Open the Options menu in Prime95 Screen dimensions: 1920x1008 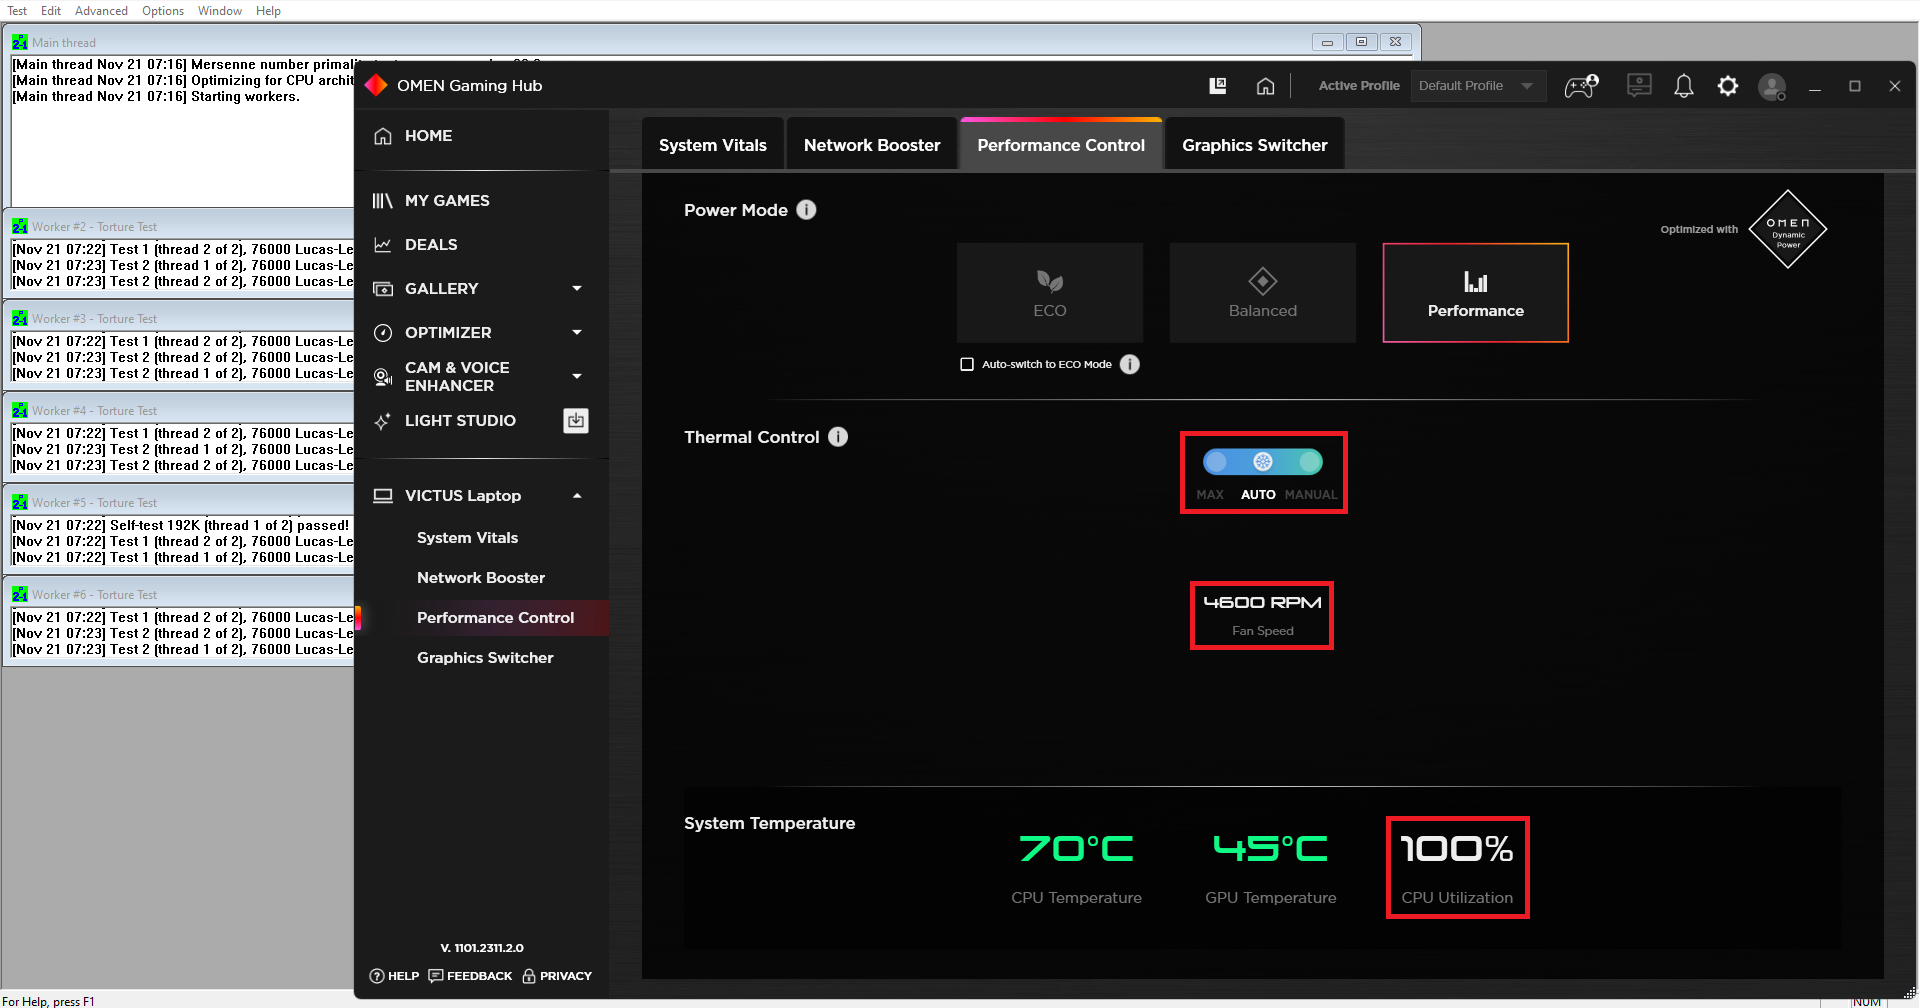point(163,11)
